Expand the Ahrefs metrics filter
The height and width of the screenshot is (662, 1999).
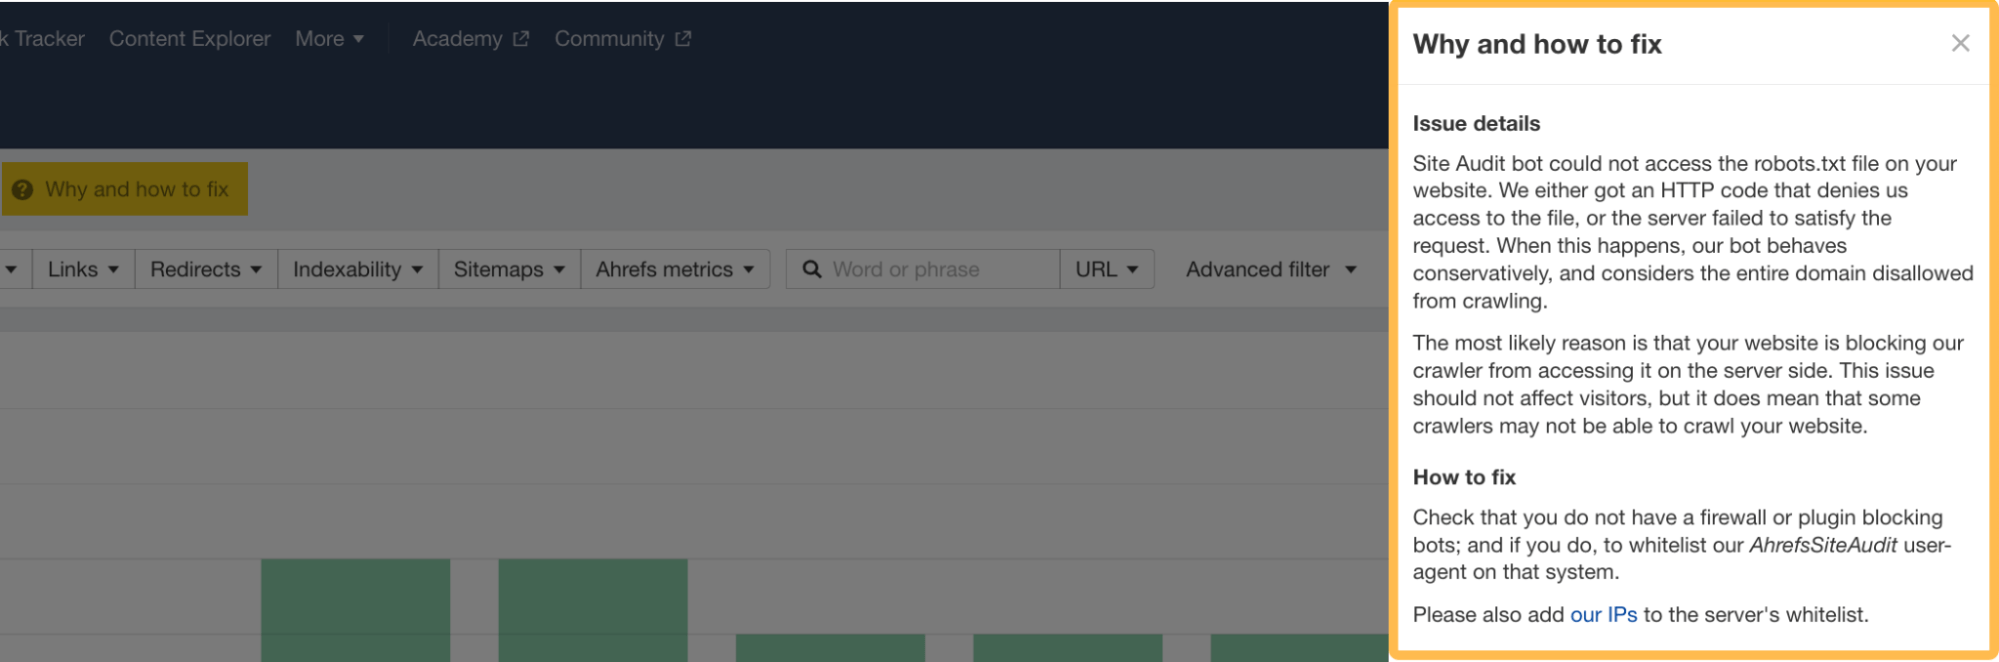(x=674, y=268)
